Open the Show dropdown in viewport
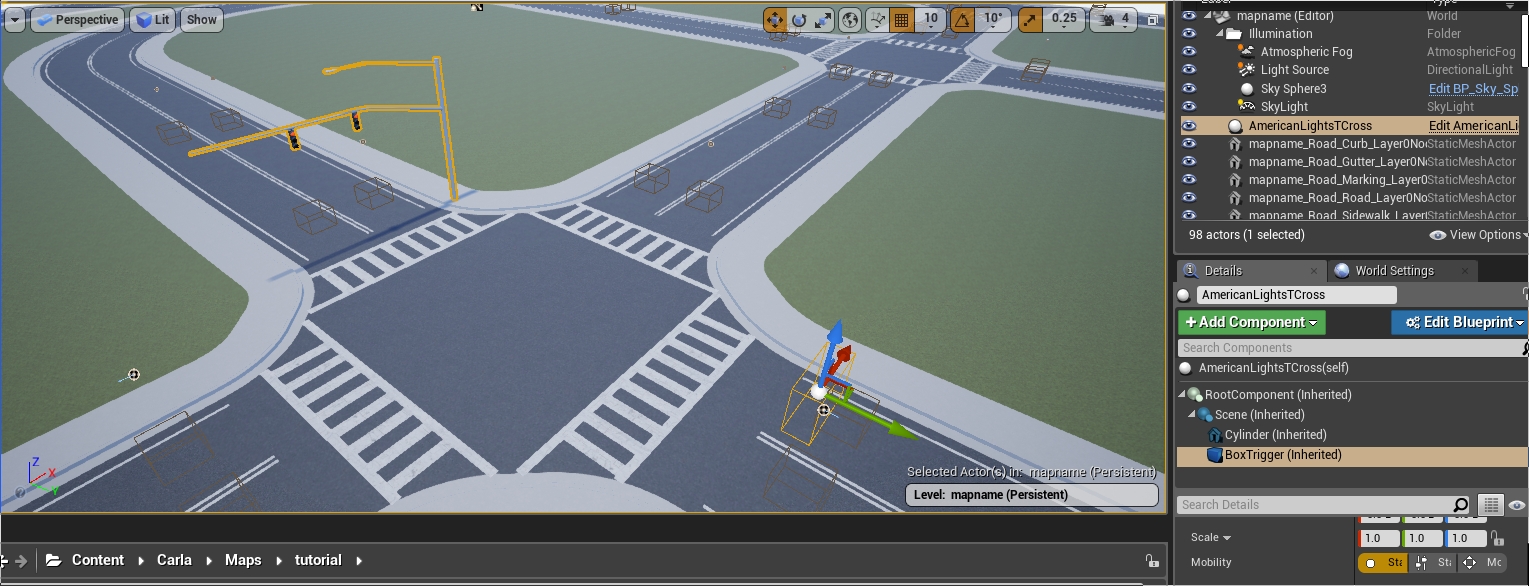The image size is (1529, 586). 201,19
